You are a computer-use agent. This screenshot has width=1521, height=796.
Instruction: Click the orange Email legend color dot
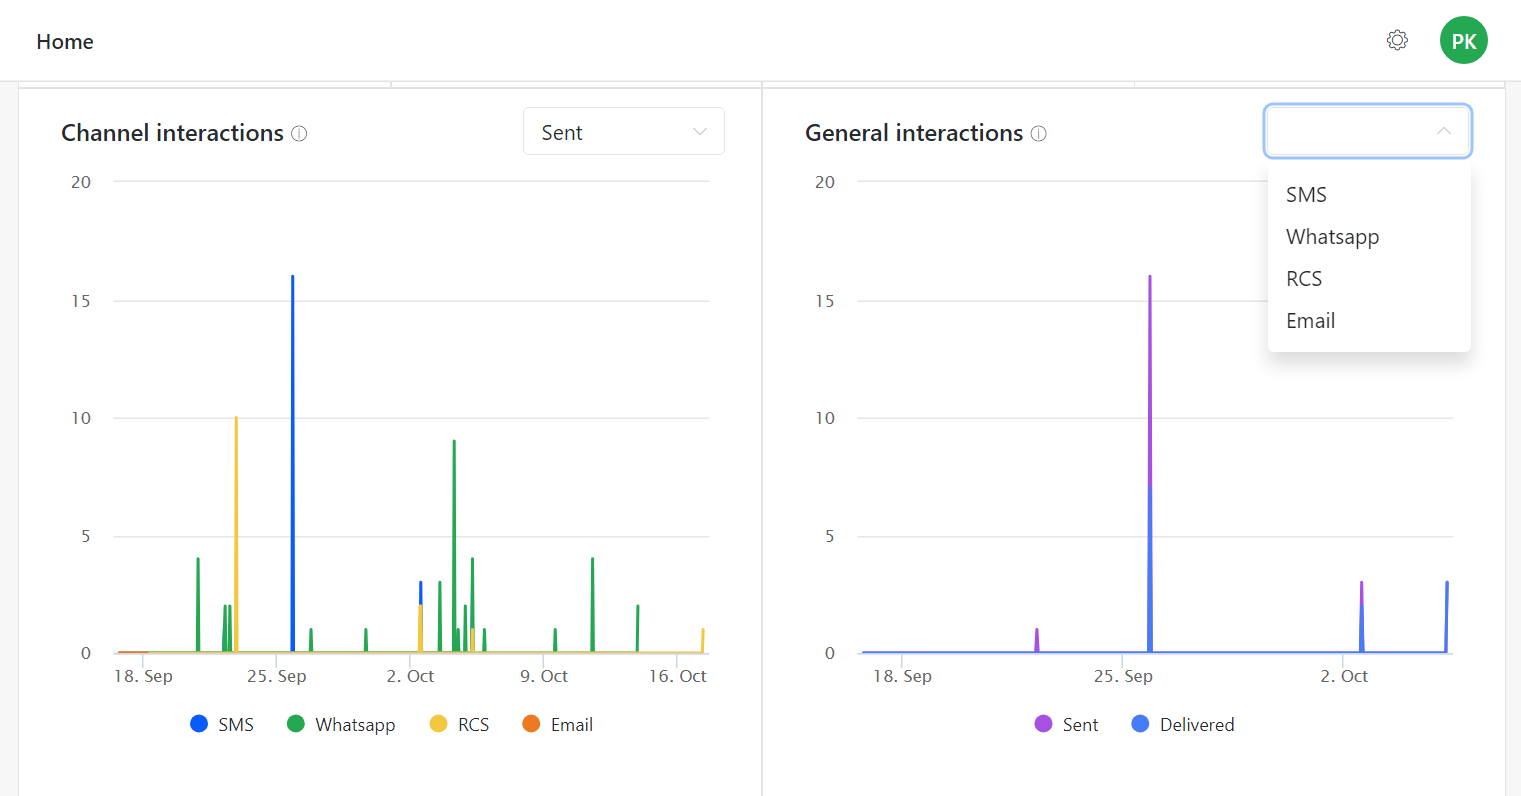[532, 724]
